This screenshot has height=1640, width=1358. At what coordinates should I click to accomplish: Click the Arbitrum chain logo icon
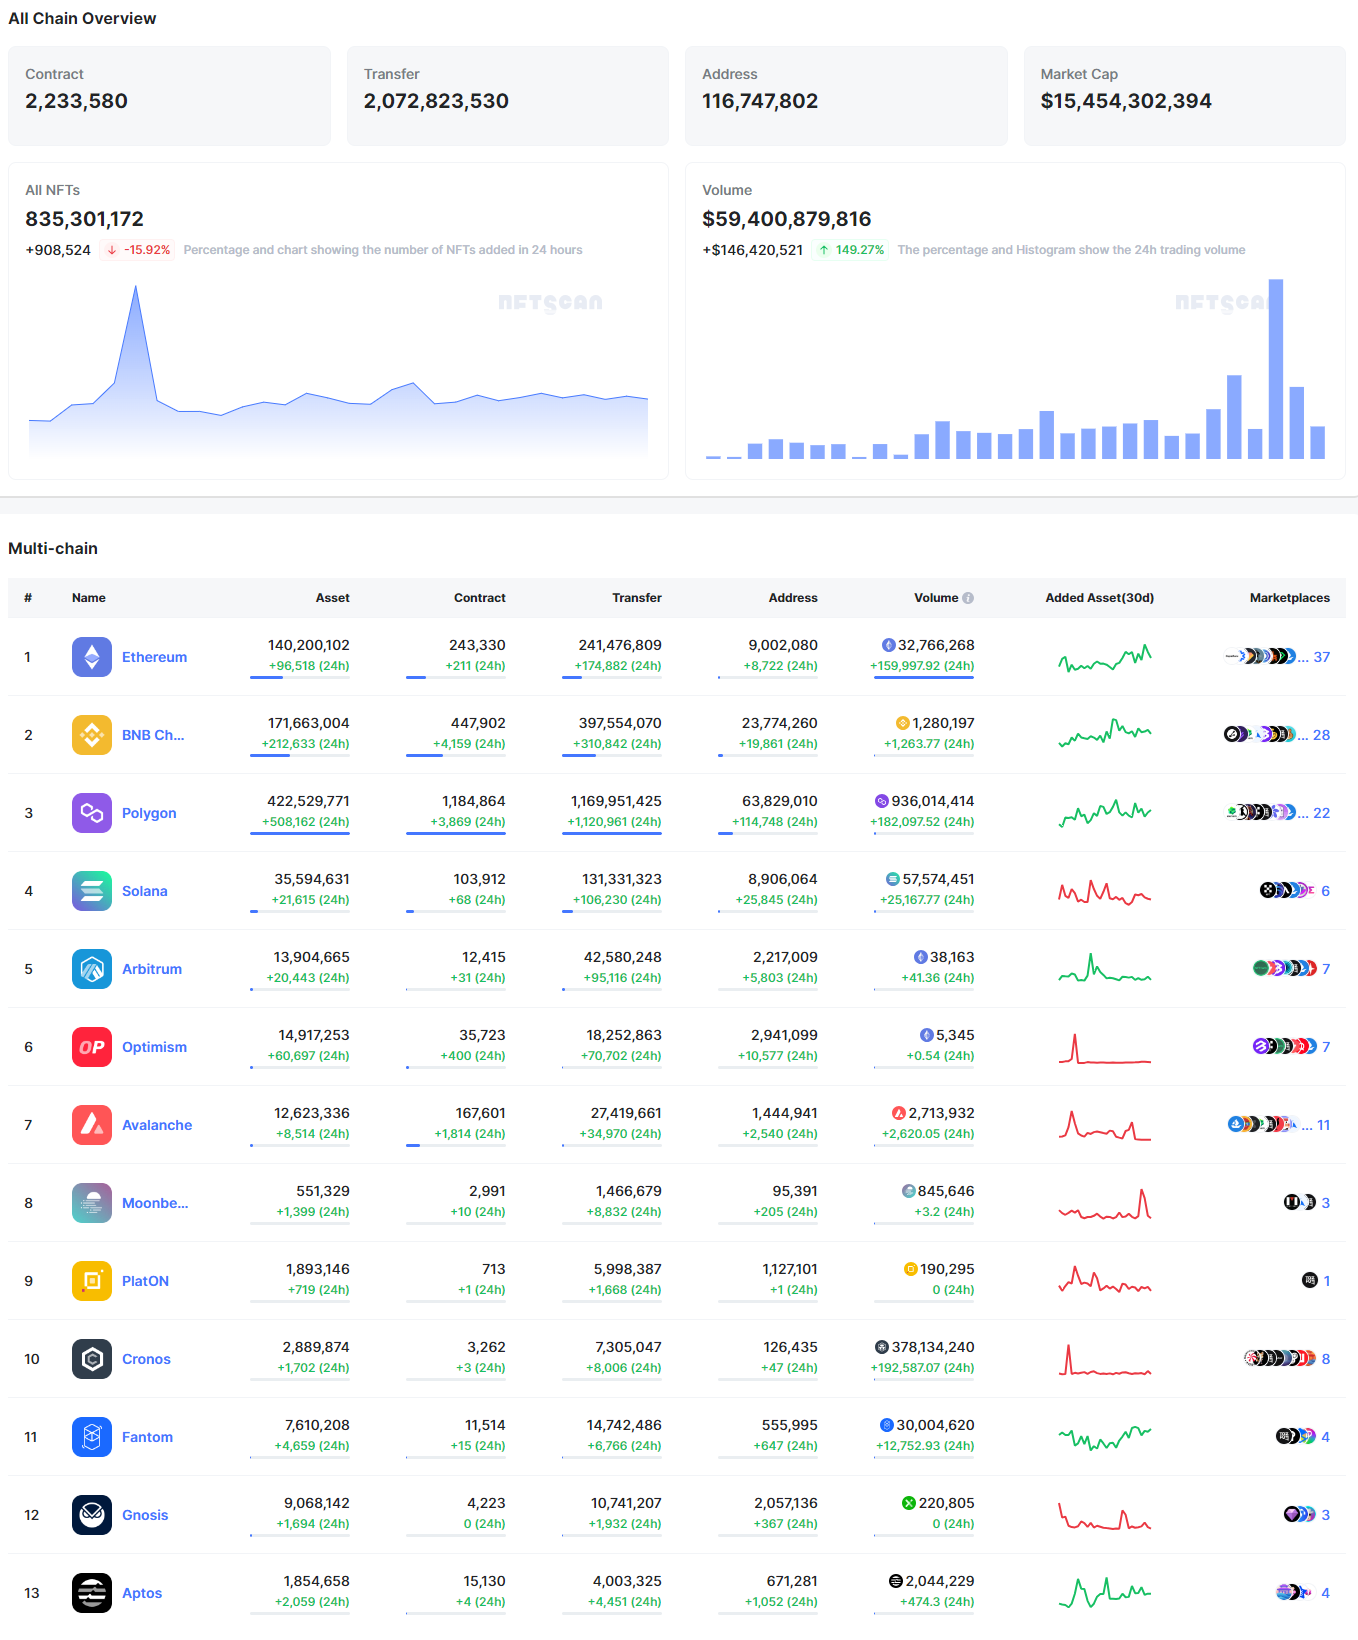92,969
